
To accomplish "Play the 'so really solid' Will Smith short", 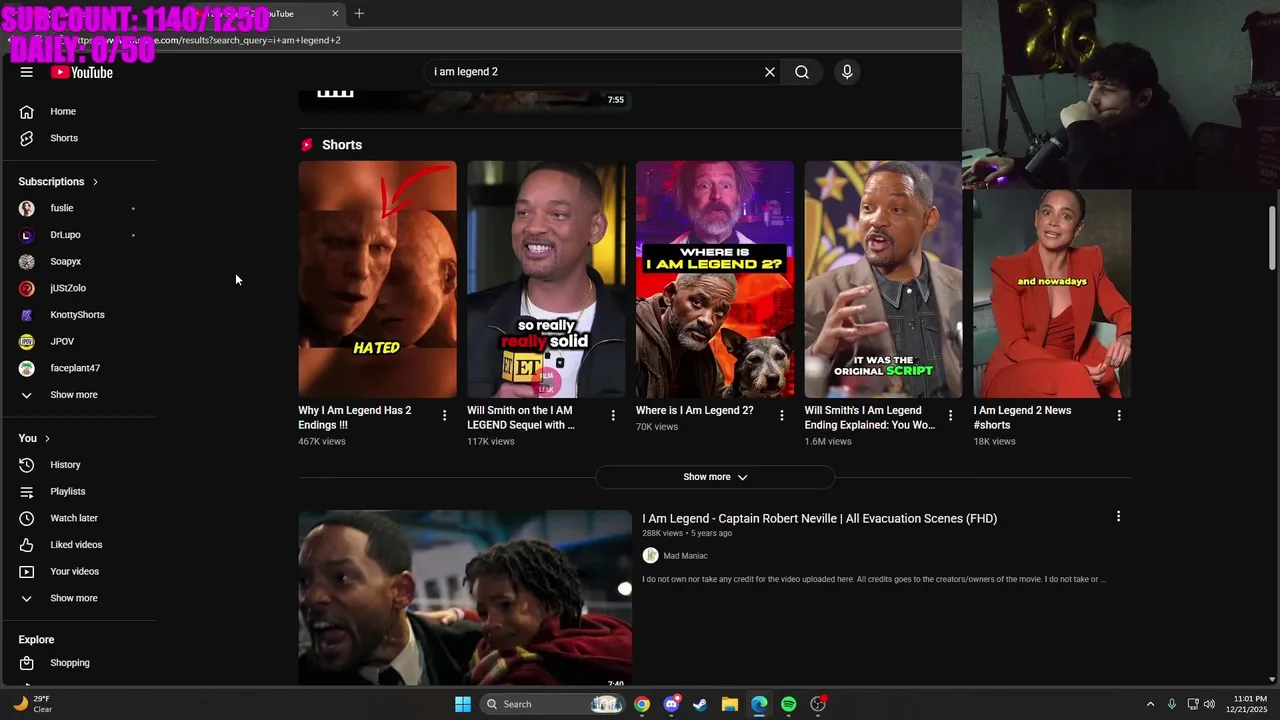I will [546, 279].
